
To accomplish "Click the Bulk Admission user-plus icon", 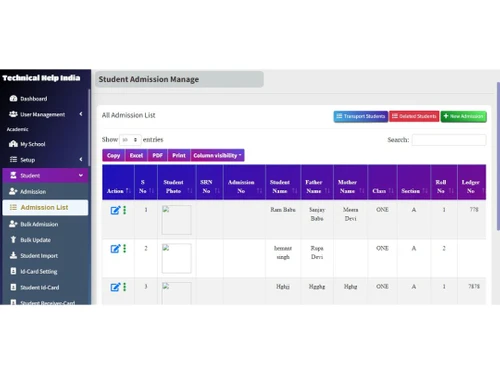I will coord(13,224).
